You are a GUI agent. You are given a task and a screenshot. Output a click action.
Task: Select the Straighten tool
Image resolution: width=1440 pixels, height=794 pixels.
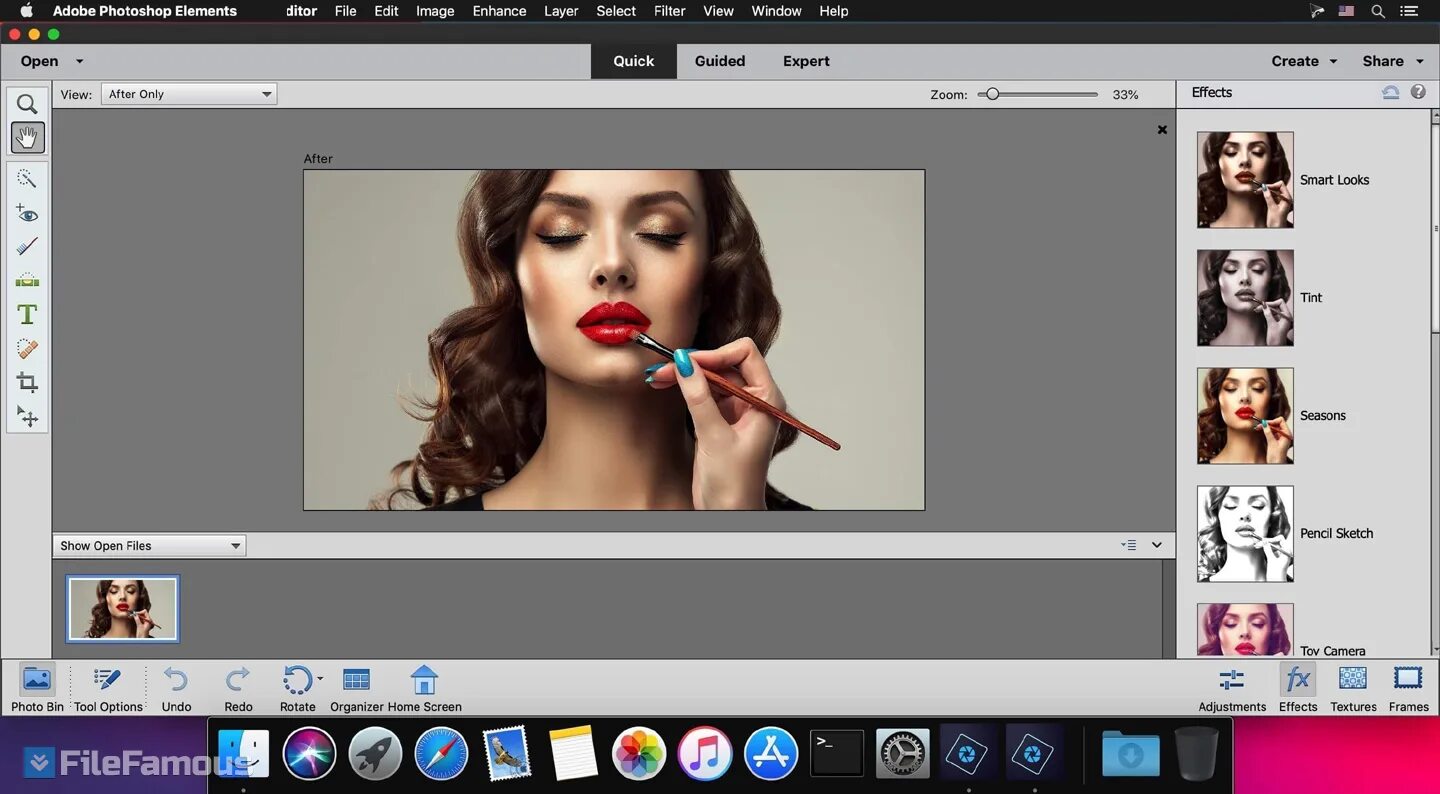coord(27,281)
